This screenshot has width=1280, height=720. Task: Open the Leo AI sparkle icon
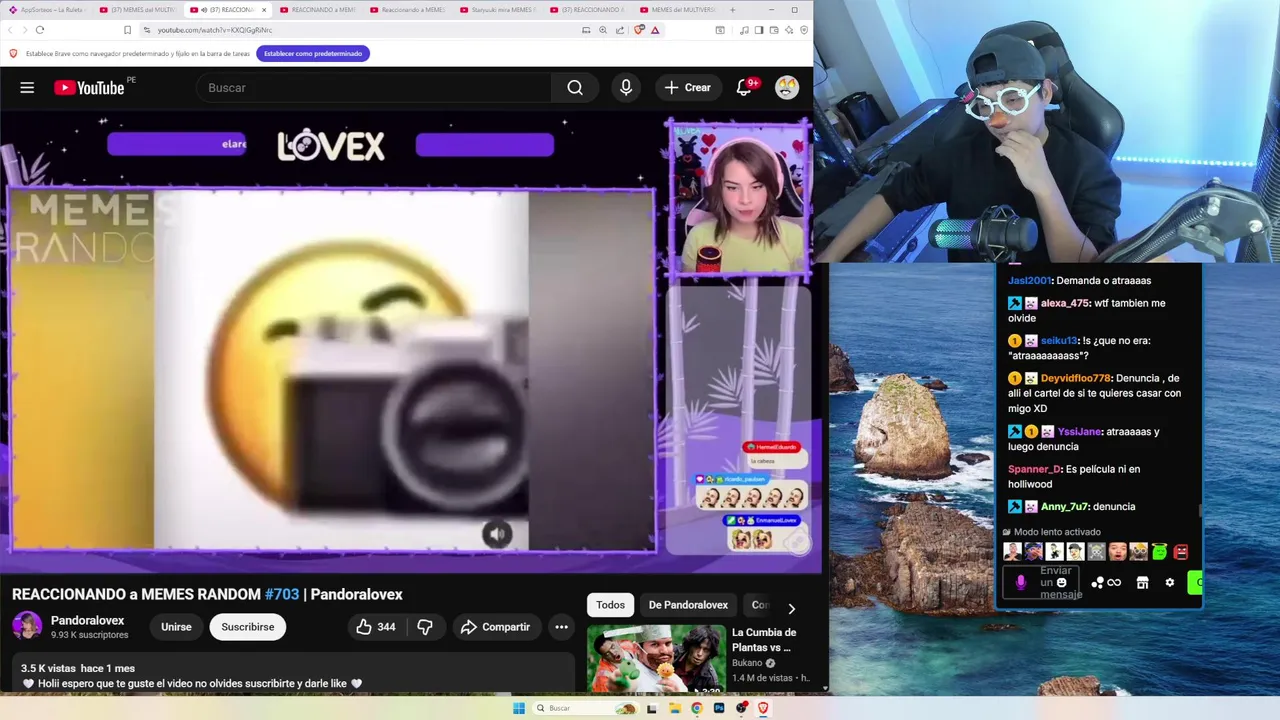(789, 30)
